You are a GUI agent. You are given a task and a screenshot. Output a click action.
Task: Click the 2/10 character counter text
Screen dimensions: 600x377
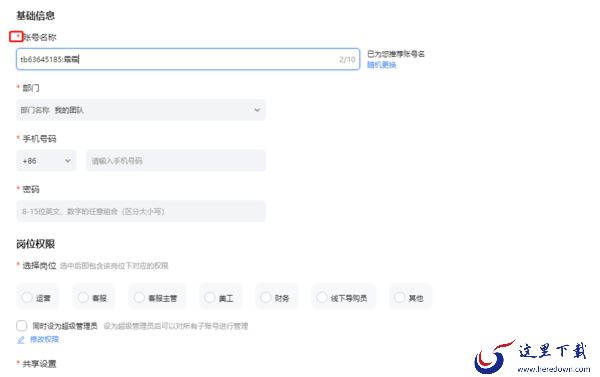coord(347,59)
